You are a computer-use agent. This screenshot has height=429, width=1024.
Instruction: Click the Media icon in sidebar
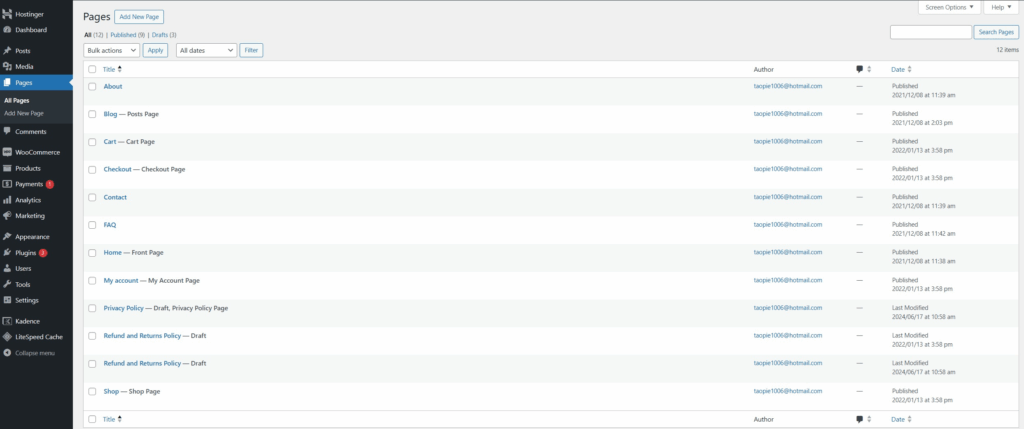7,66
